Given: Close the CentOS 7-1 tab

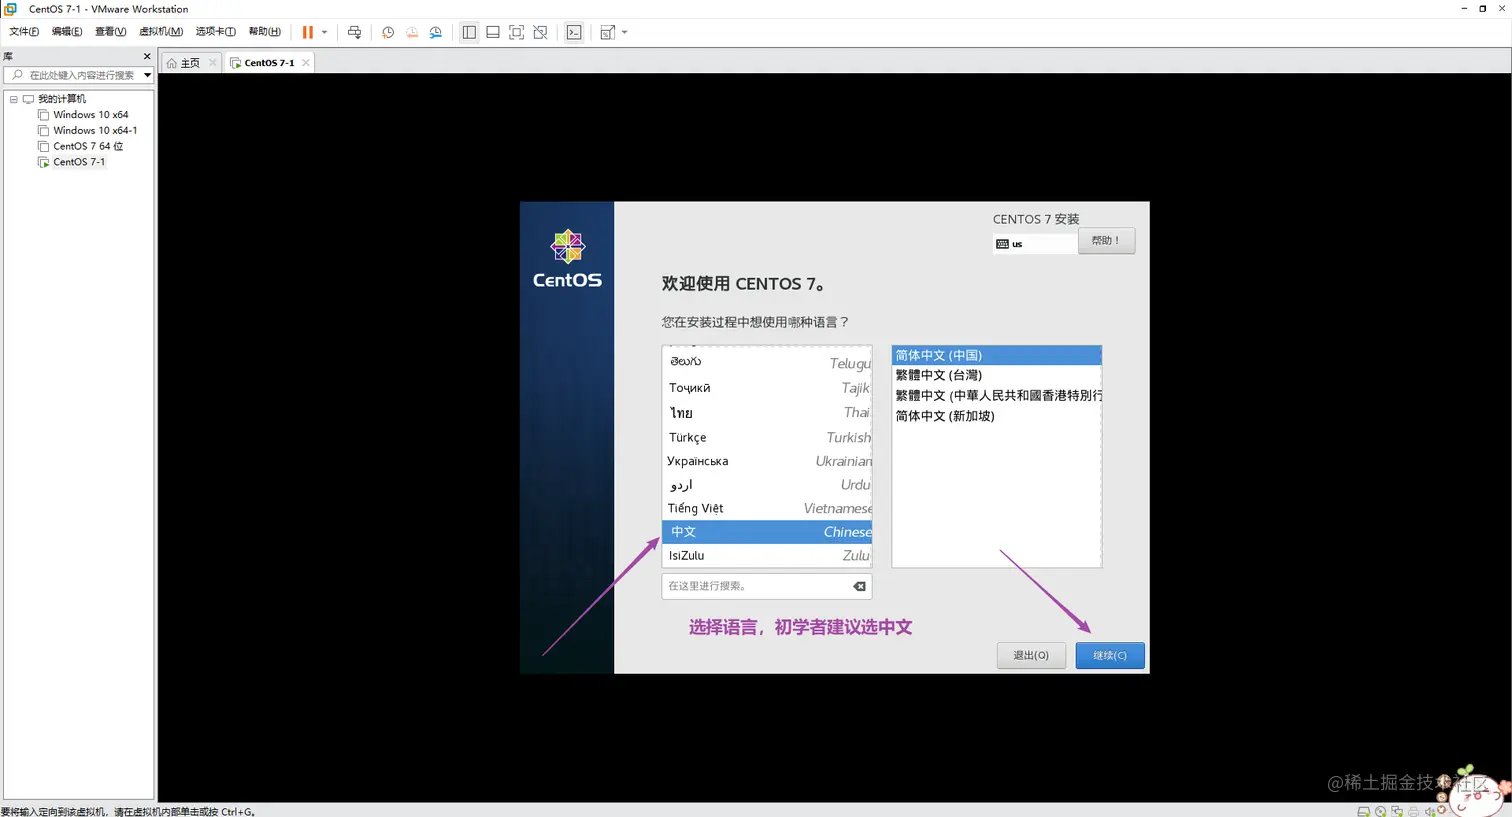Looking at the screenshot, I should point(306,63).
